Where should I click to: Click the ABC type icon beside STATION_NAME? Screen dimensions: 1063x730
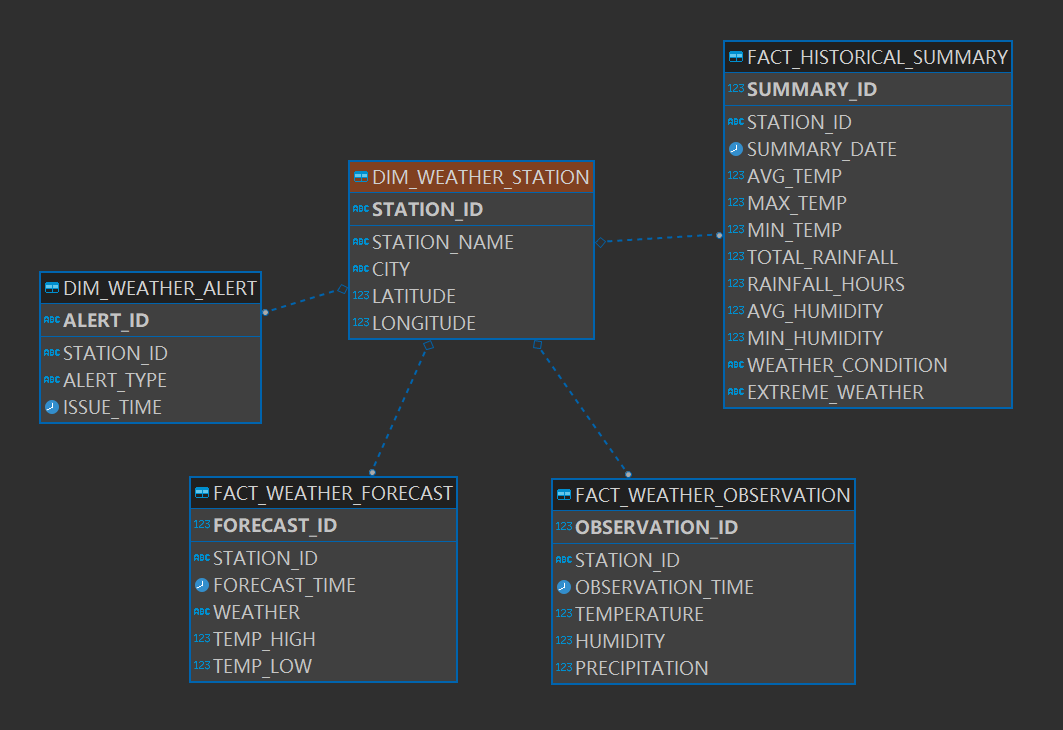pyautogui.click(x=361, y=242)
